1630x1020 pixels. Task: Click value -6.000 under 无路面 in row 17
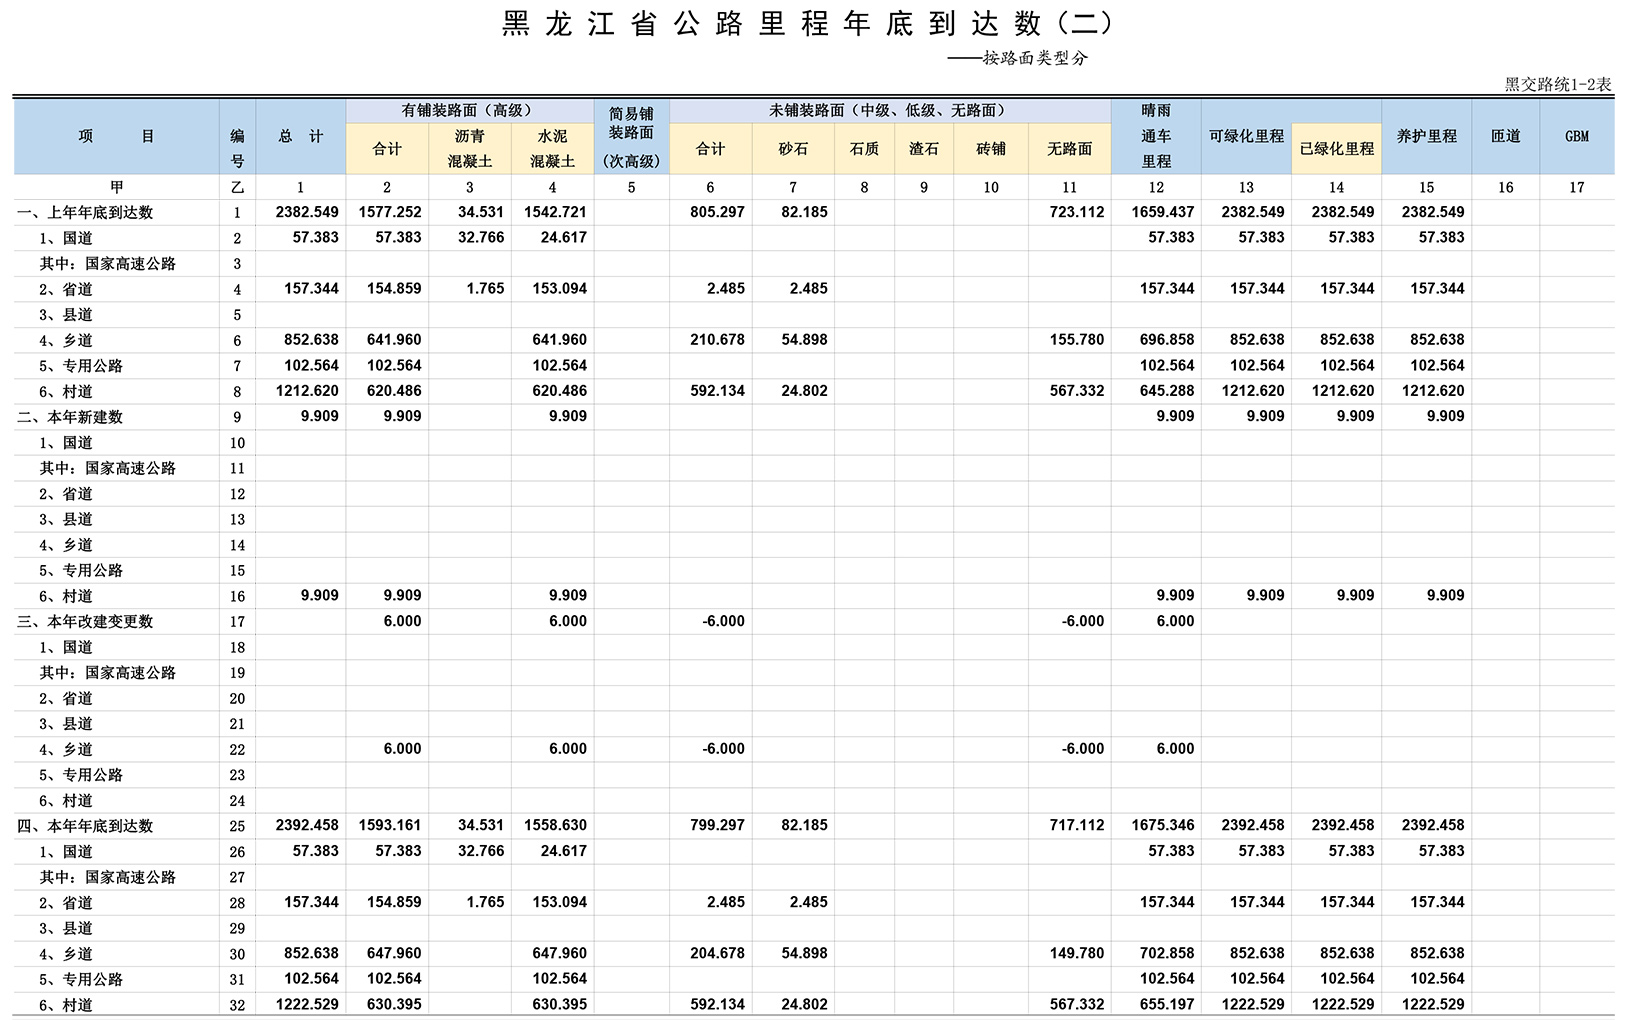1083,621
